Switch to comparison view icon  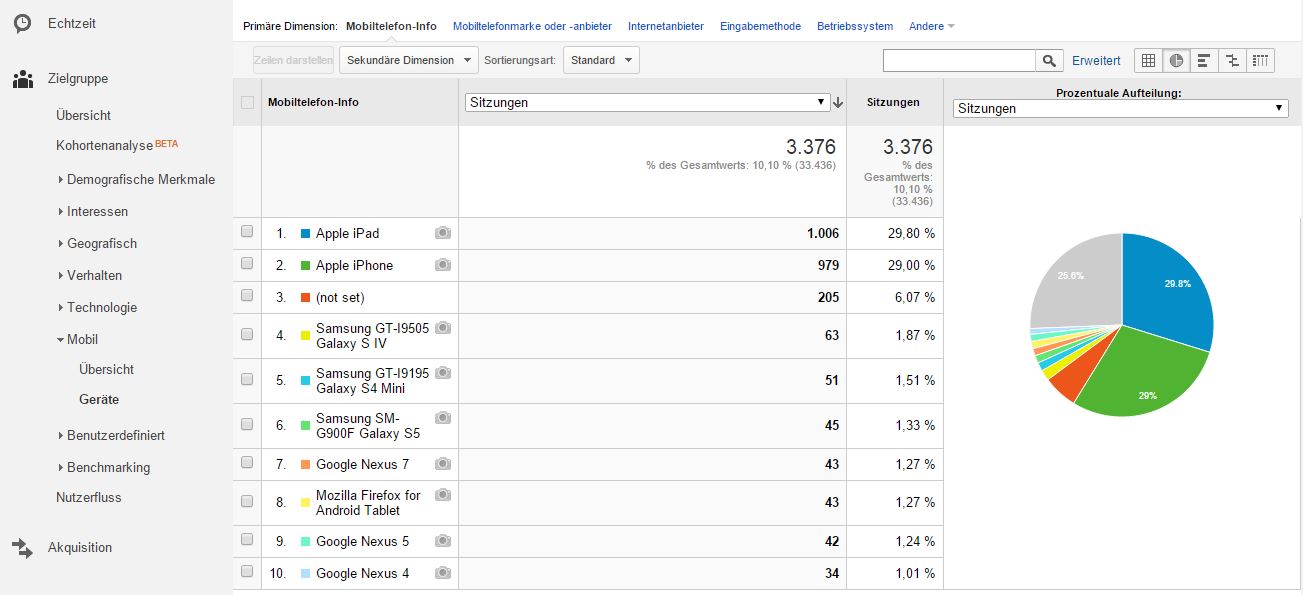tap(1232, 61)
